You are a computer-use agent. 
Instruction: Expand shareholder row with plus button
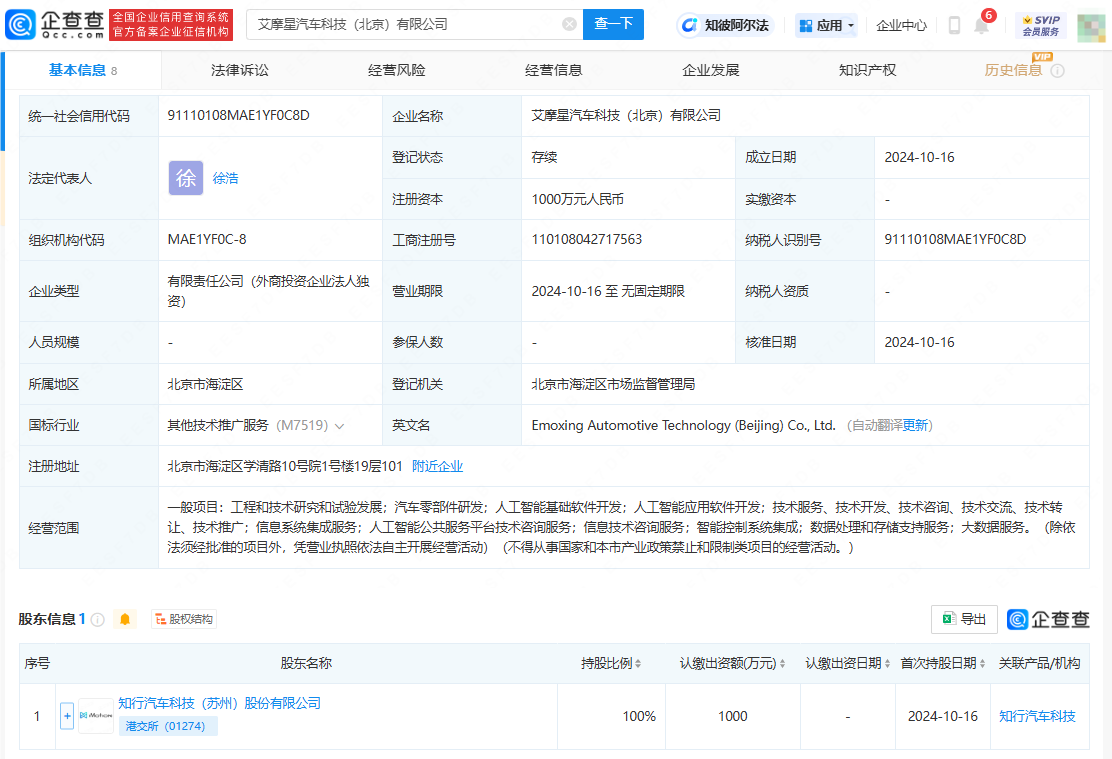coord(67,716)
